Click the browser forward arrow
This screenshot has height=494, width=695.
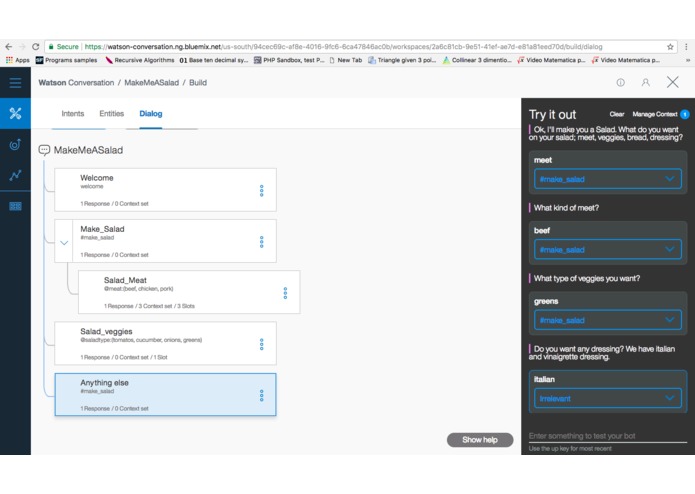(22, 47)
